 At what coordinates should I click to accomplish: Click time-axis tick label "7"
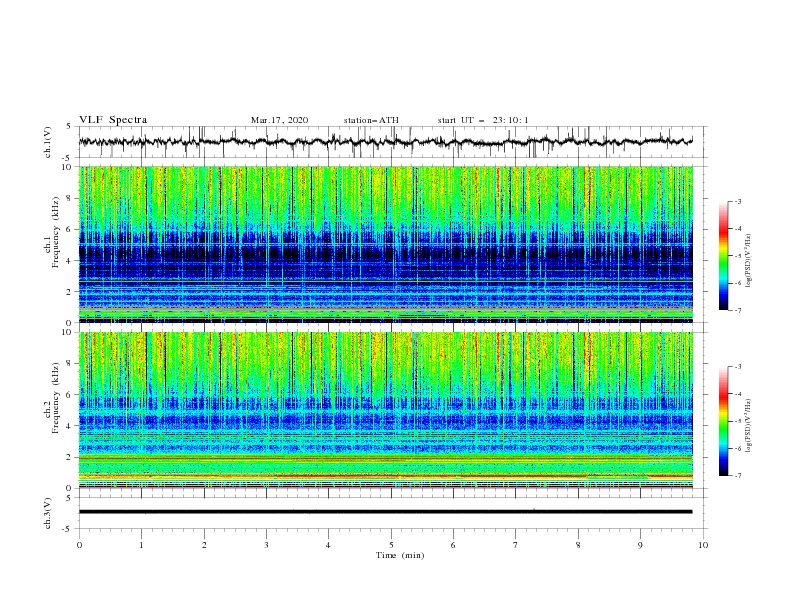[516, 545]
